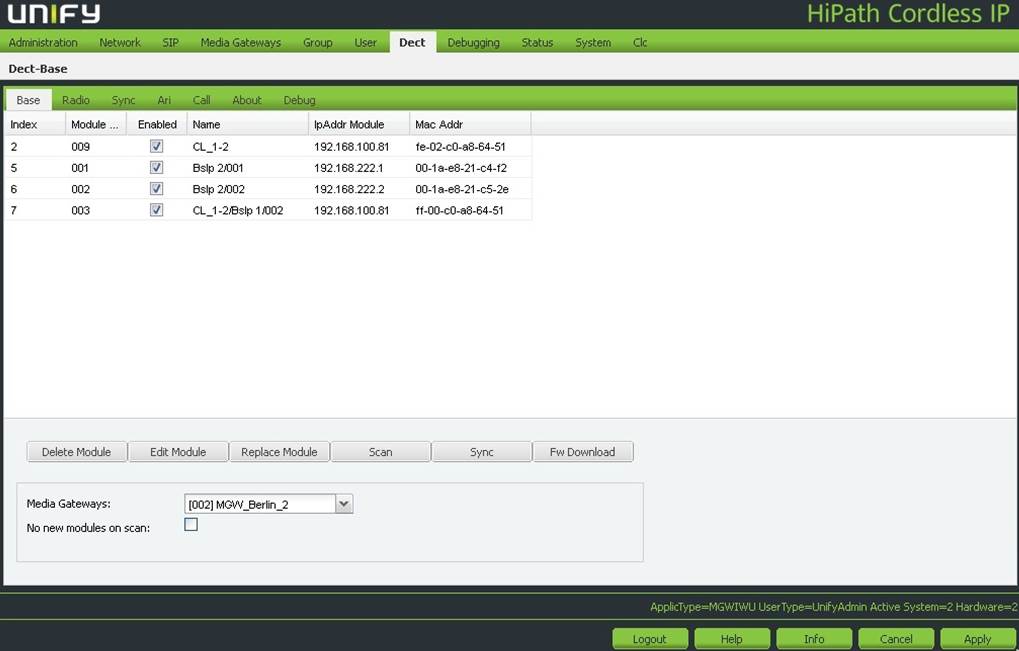The height and width of the screenshot is (651, 1019).
Task: Click IP address 192.168.222.2
Action: [349, 189]
